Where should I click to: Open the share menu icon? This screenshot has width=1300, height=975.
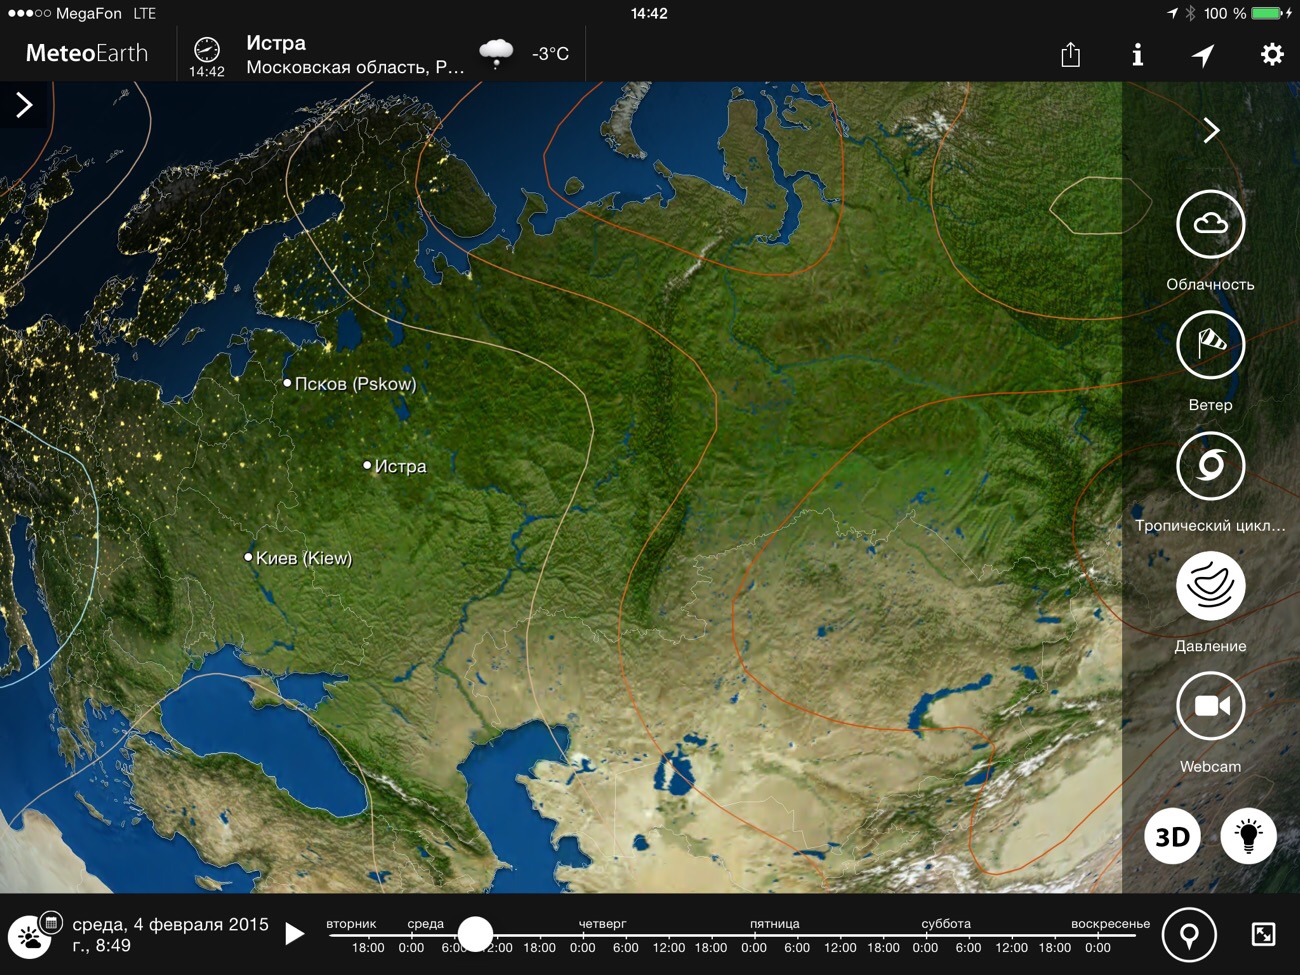(1070, 54)
